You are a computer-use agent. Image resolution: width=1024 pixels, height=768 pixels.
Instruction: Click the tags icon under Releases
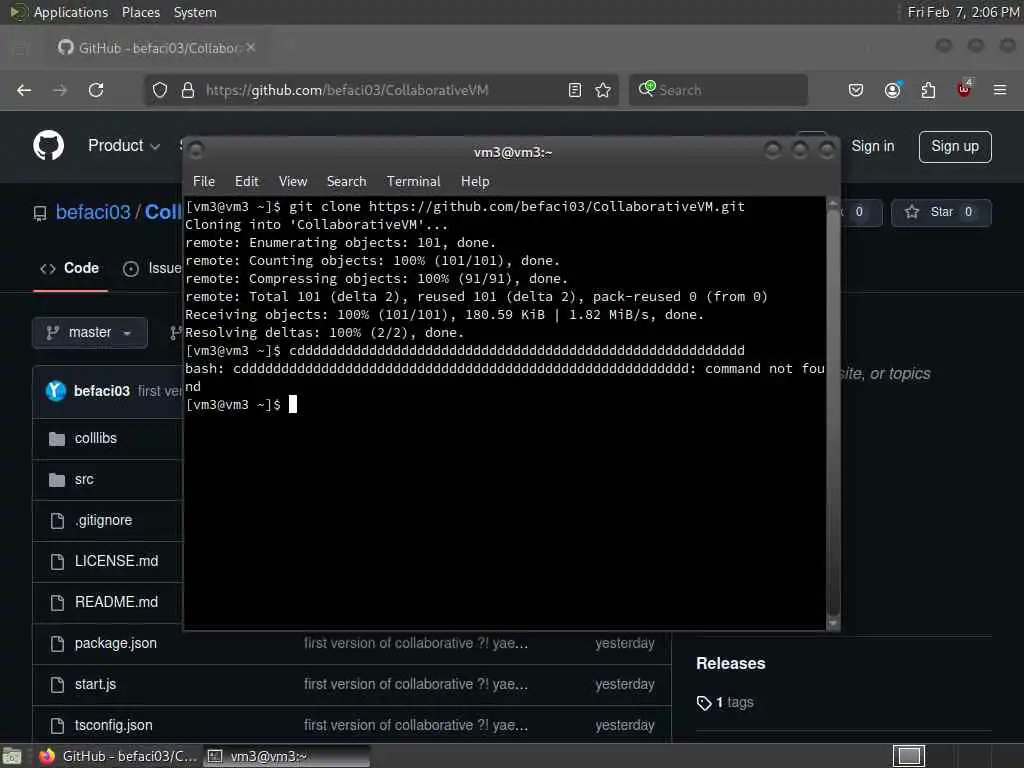coord(704,703)
